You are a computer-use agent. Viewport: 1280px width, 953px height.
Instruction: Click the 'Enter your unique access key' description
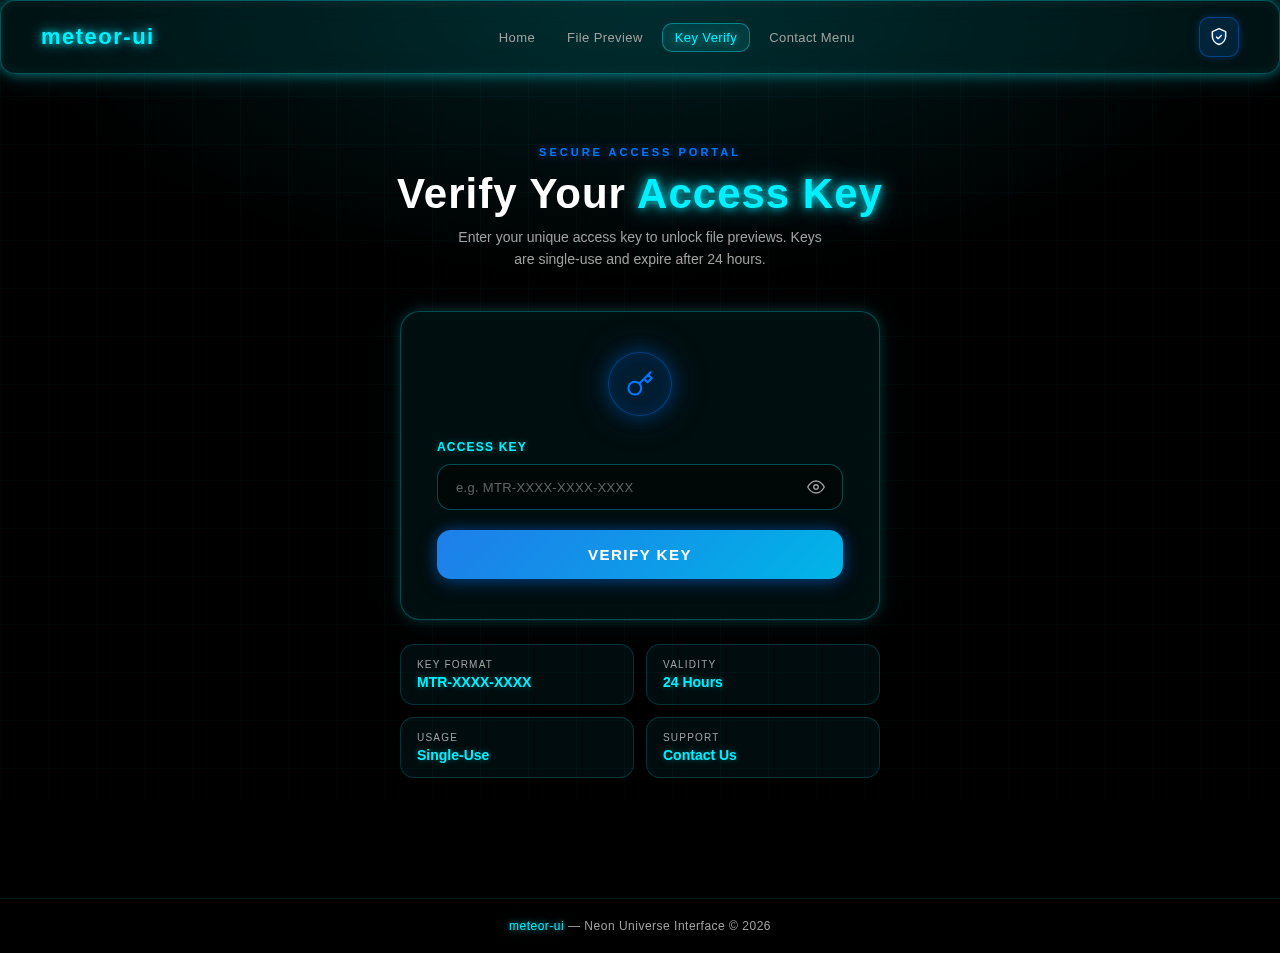coord(640,248)
